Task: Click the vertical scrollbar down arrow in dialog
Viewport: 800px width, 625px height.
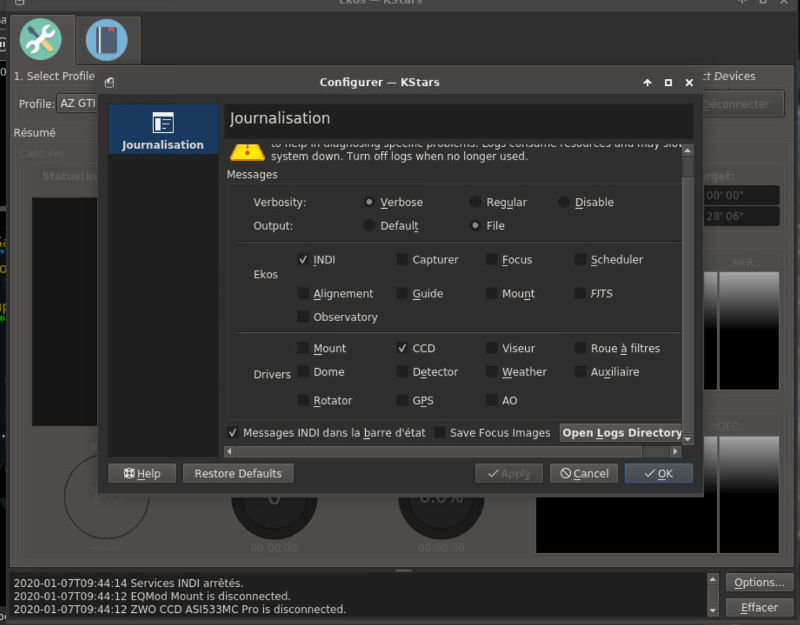Action: pos(688,439)
